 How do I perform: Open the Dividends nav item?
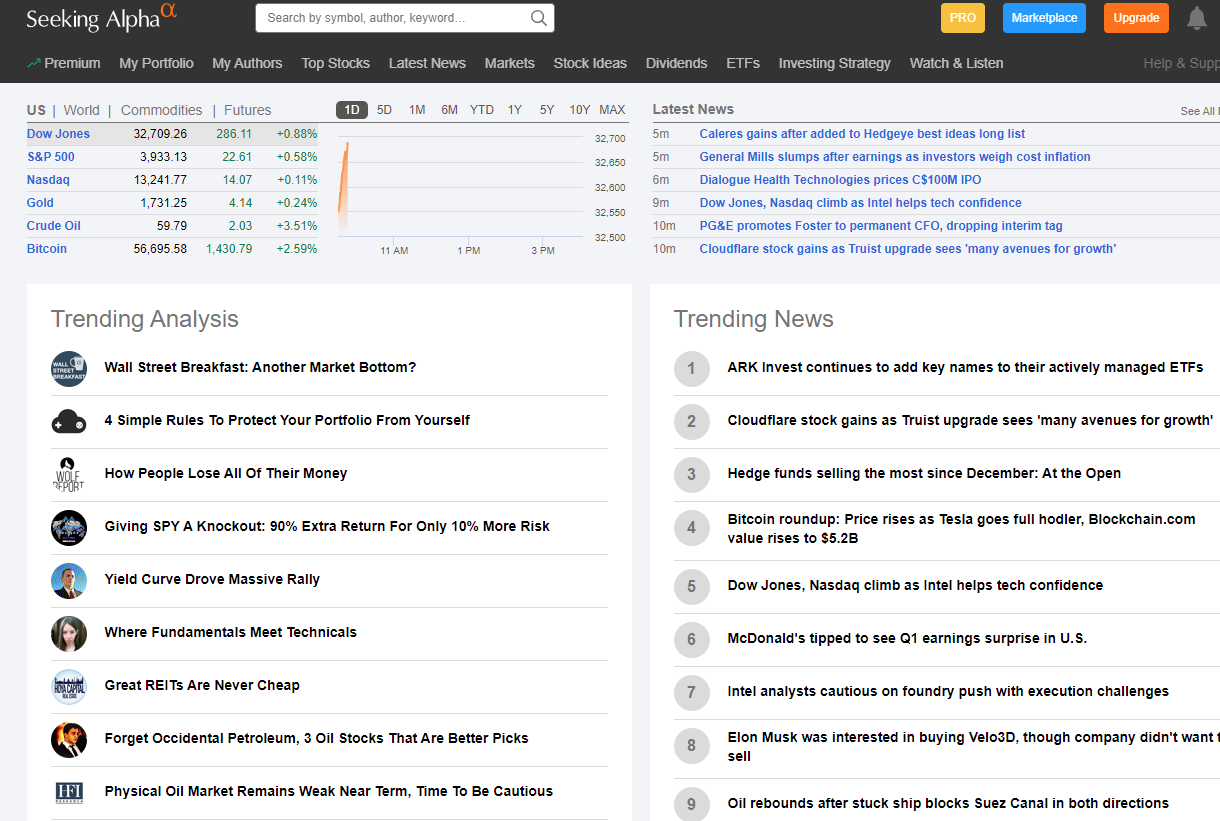pos(676,63)
